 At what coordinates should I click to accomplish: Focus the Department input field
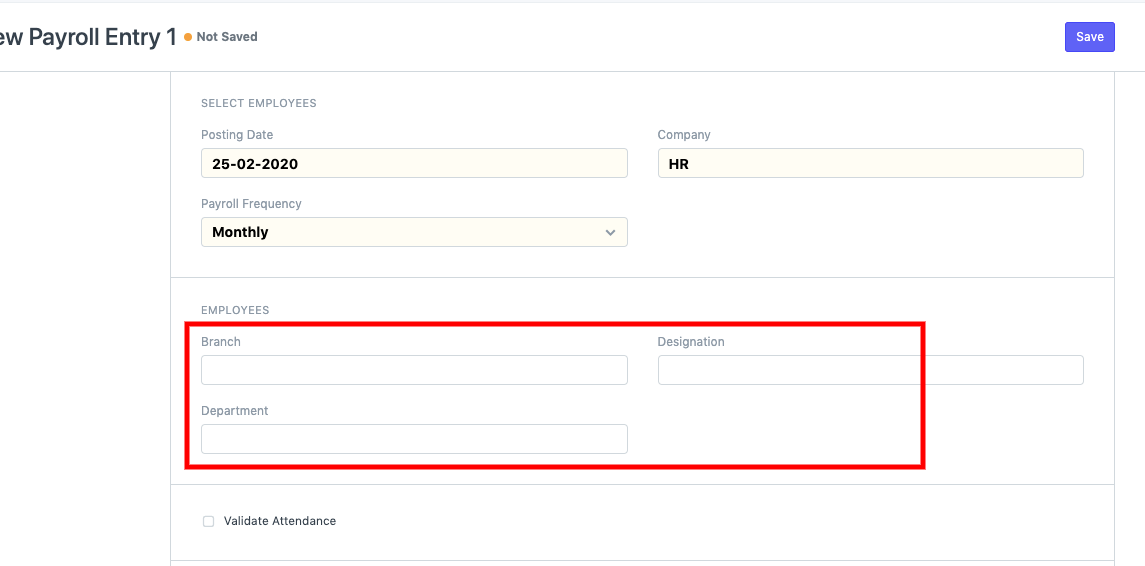point(413,439)
